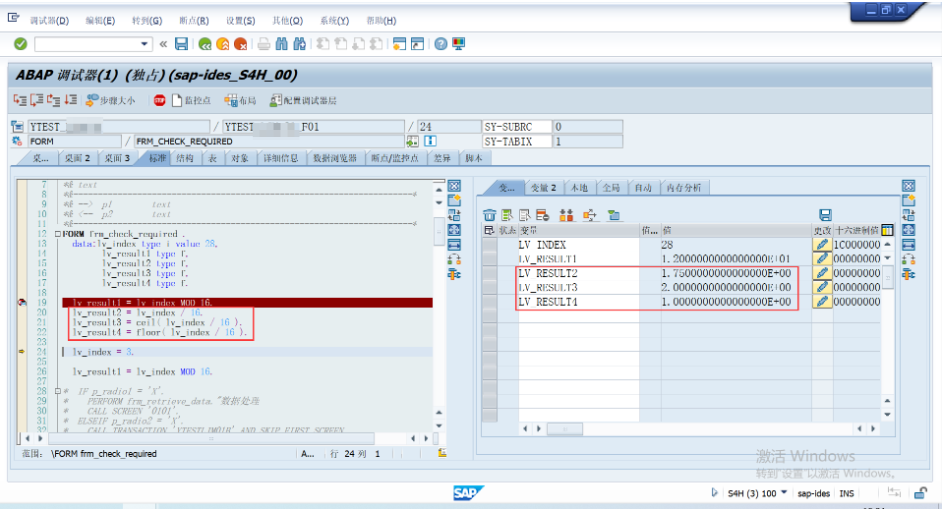The image size is (945, 509).
Task: Click the source code vertical scrollbar thumb
Action: pyautogui.click(x=439, y=231)
